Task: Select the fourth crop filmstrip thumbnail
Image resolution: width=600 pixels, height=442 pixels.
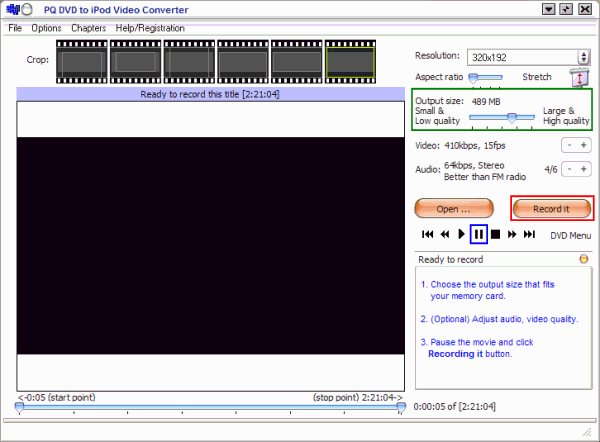Action: [x=243, y=62]
